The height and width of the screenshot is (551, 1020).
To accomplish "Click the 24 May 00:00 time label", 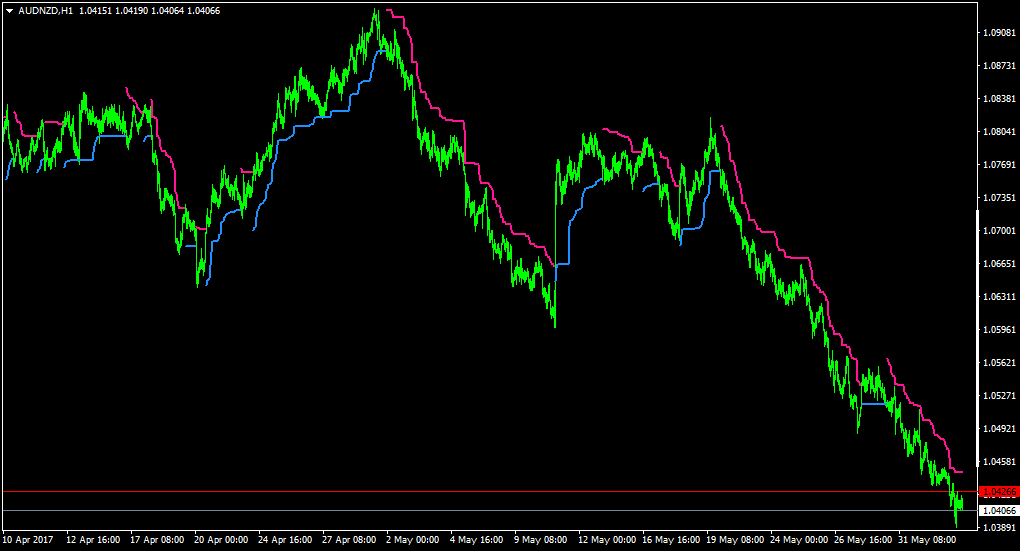I will tap(799, 540).
